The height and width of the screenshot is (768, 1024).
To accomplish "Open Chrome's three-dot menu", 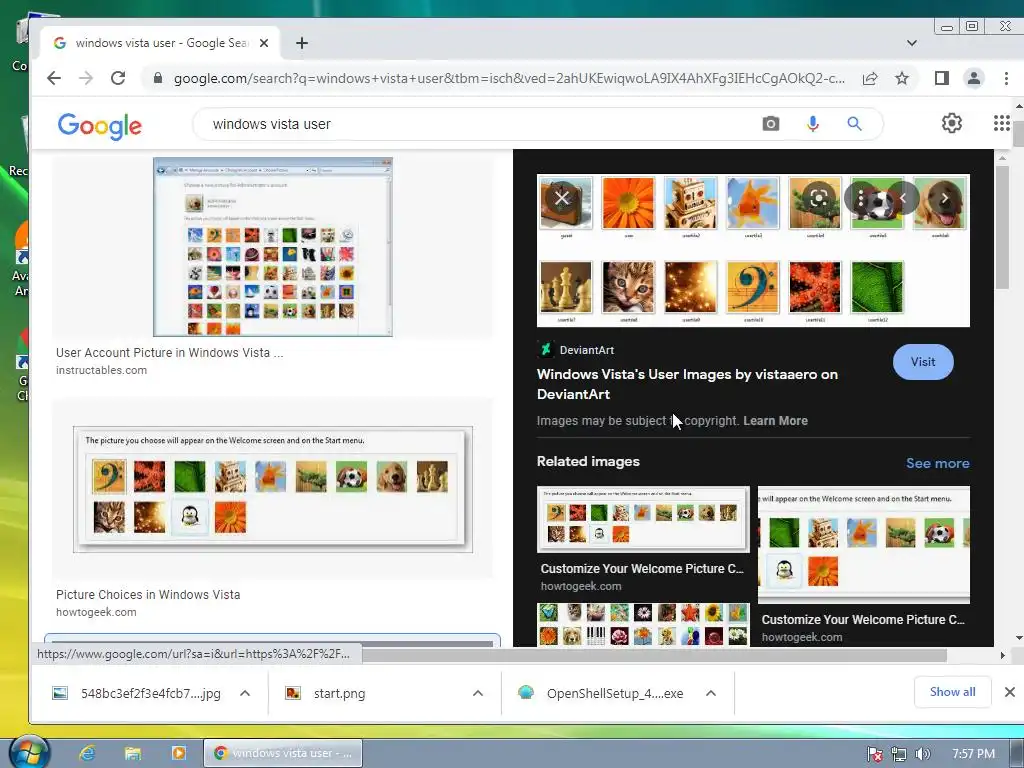I will pos(1006,78).
